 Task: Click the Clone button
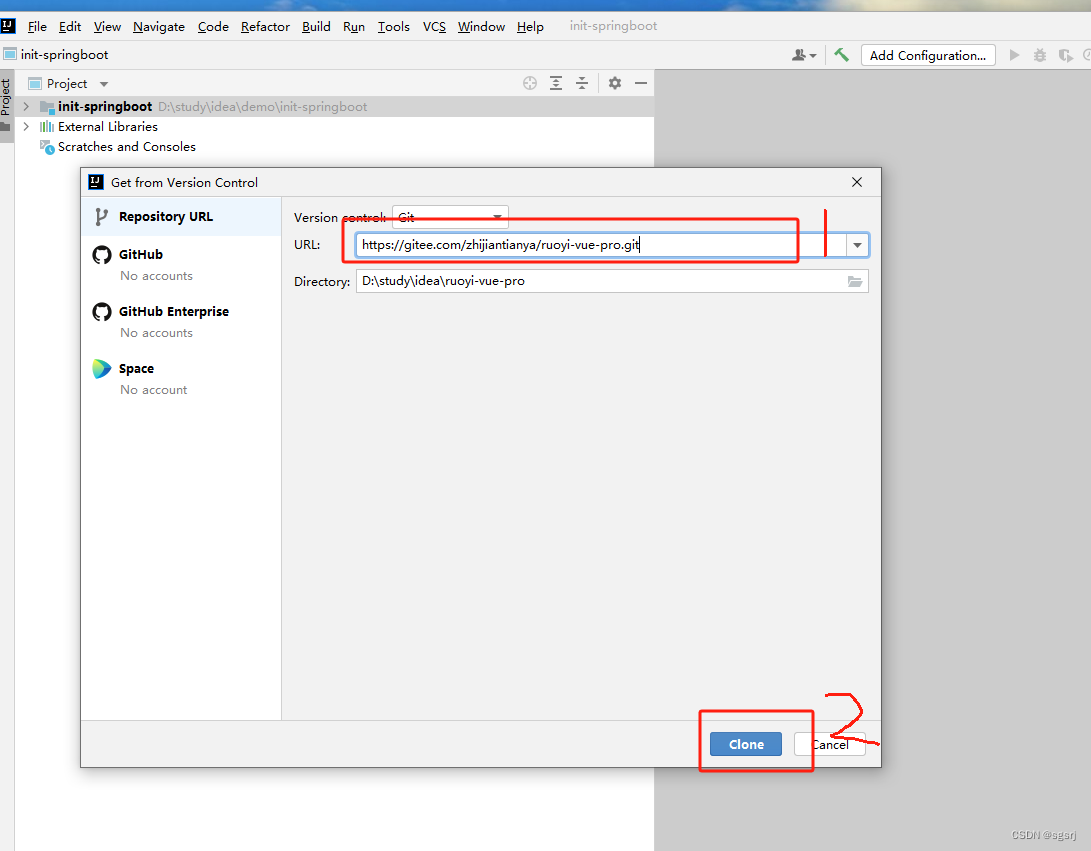click(746, 744)
